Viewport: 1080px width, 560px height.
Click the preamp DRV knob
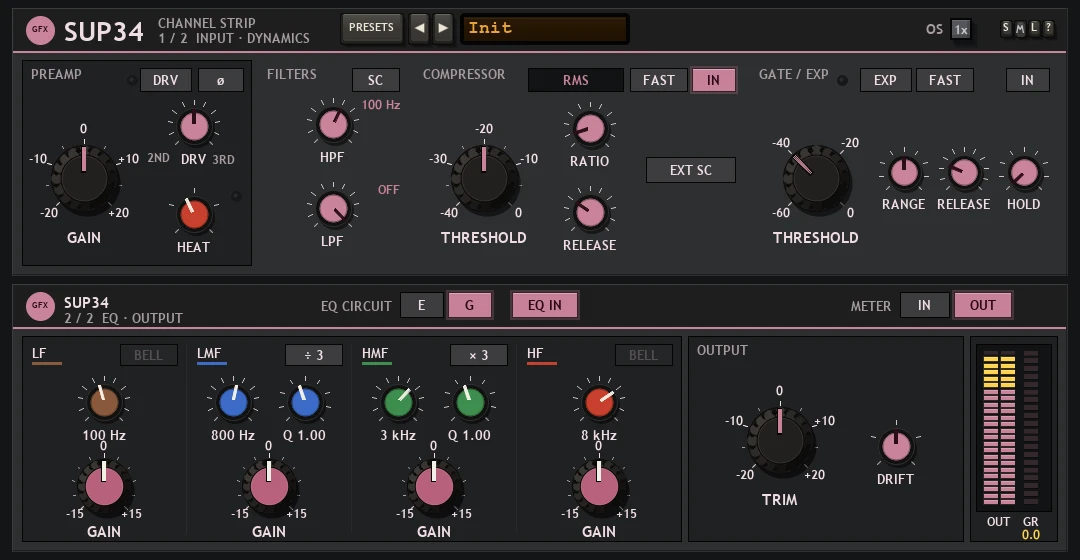point(194,127)
